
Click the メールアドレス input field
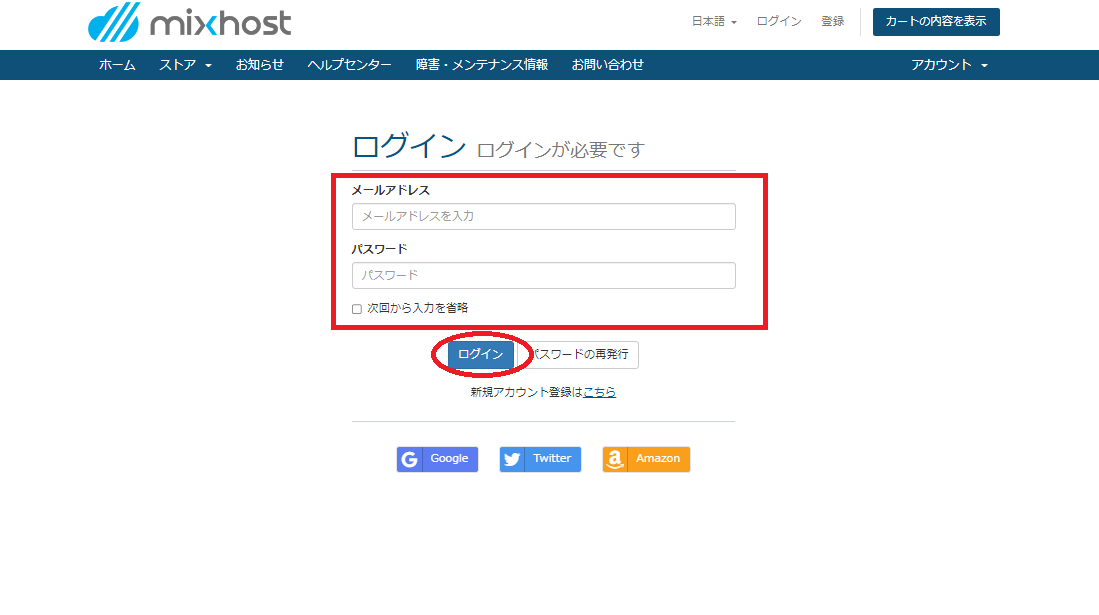(543, 216)
